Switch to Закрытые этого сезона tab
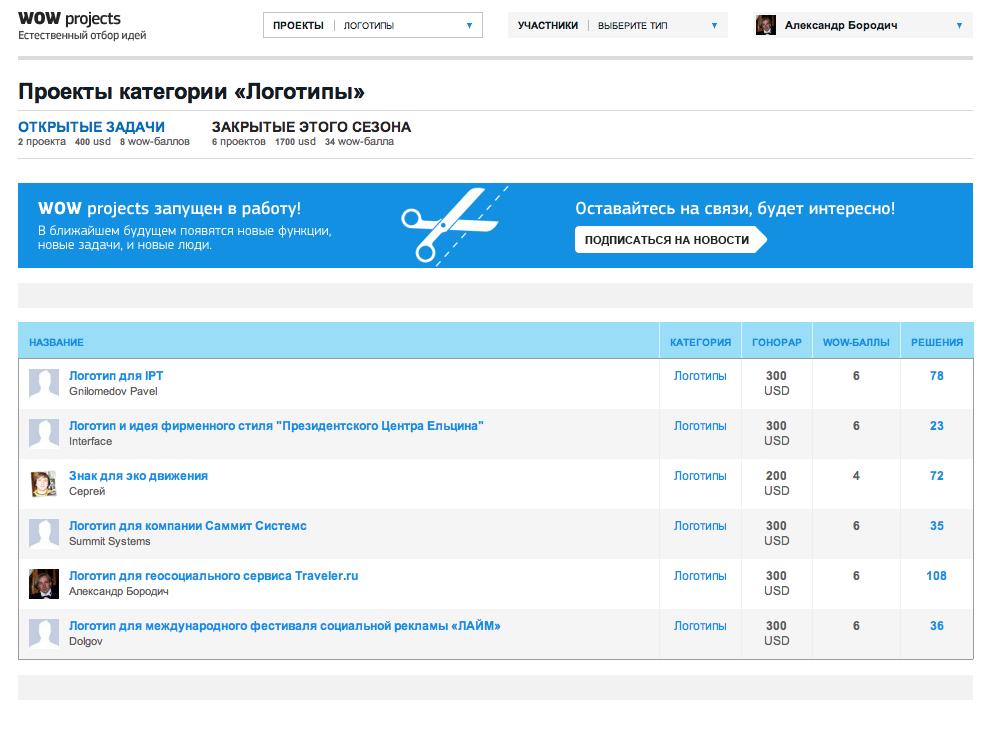This screenshot has width=989, height=738. 311,127
